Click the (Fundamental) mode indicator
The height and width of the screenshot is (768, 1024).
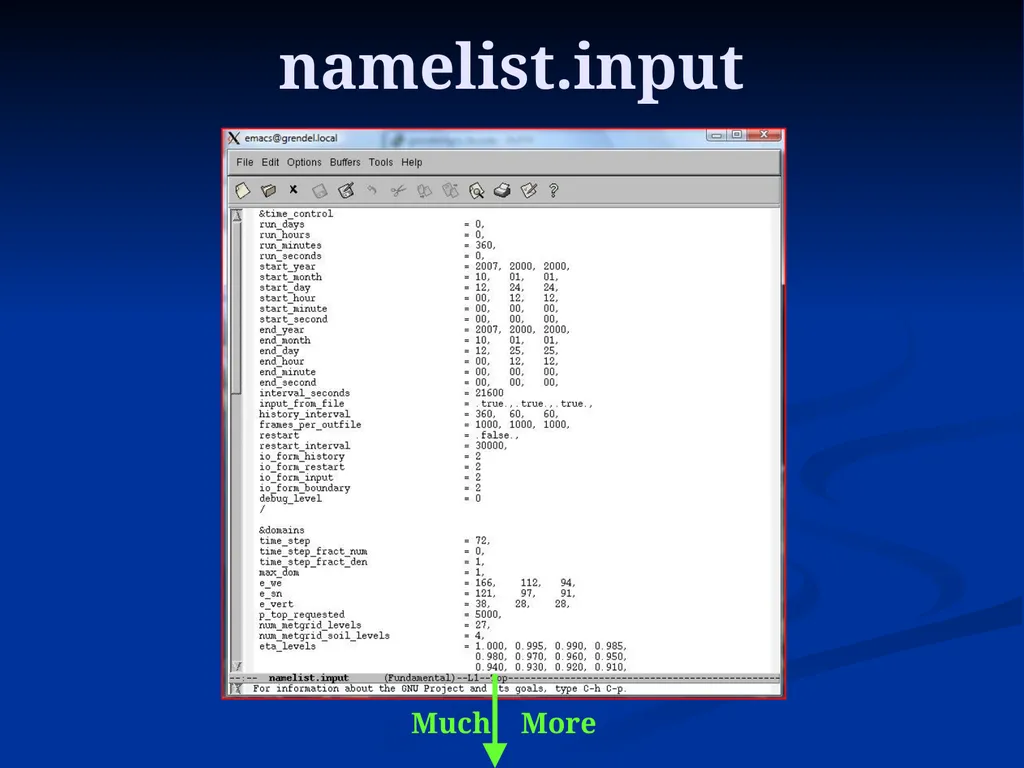pos(419,678)
